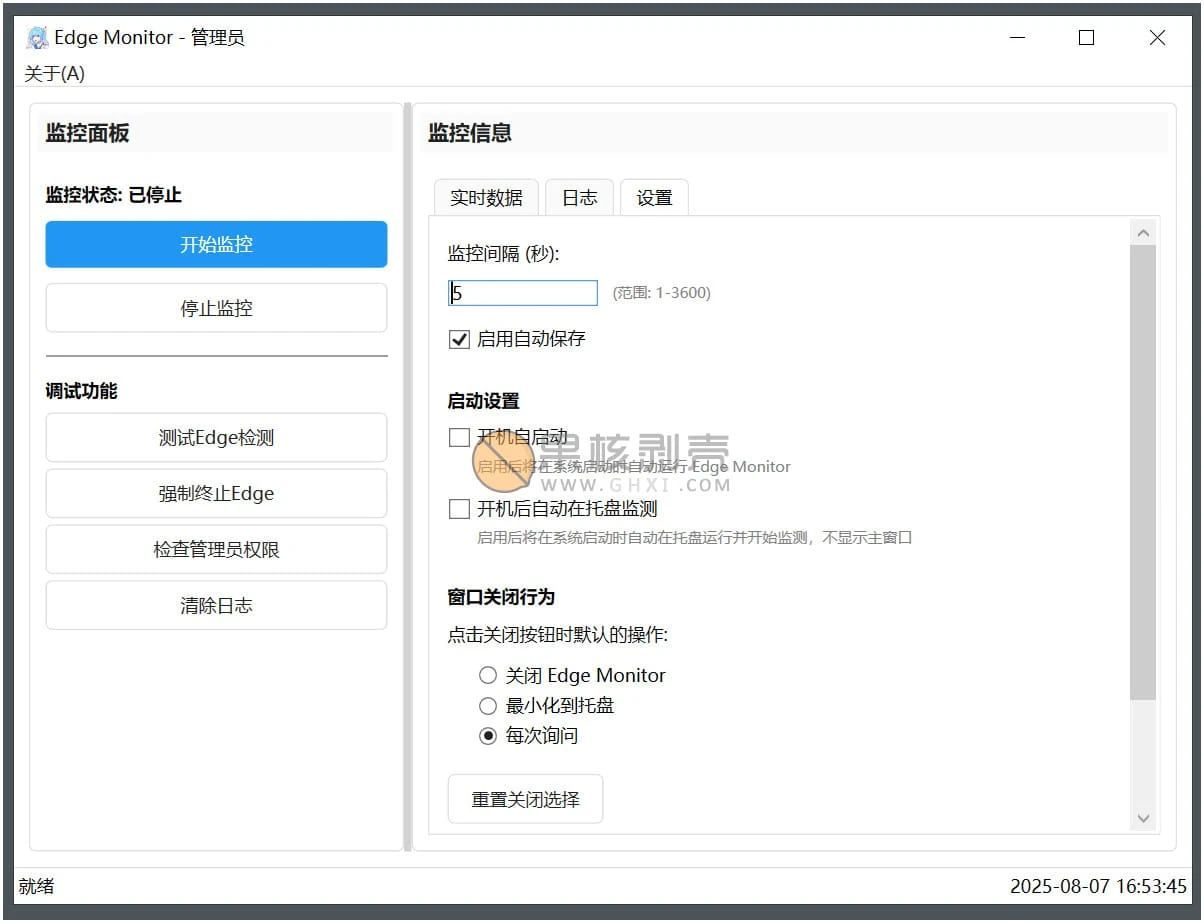Click the Edge Monitor app icon in title bar

pyautogui.click(x=36, y=37)
